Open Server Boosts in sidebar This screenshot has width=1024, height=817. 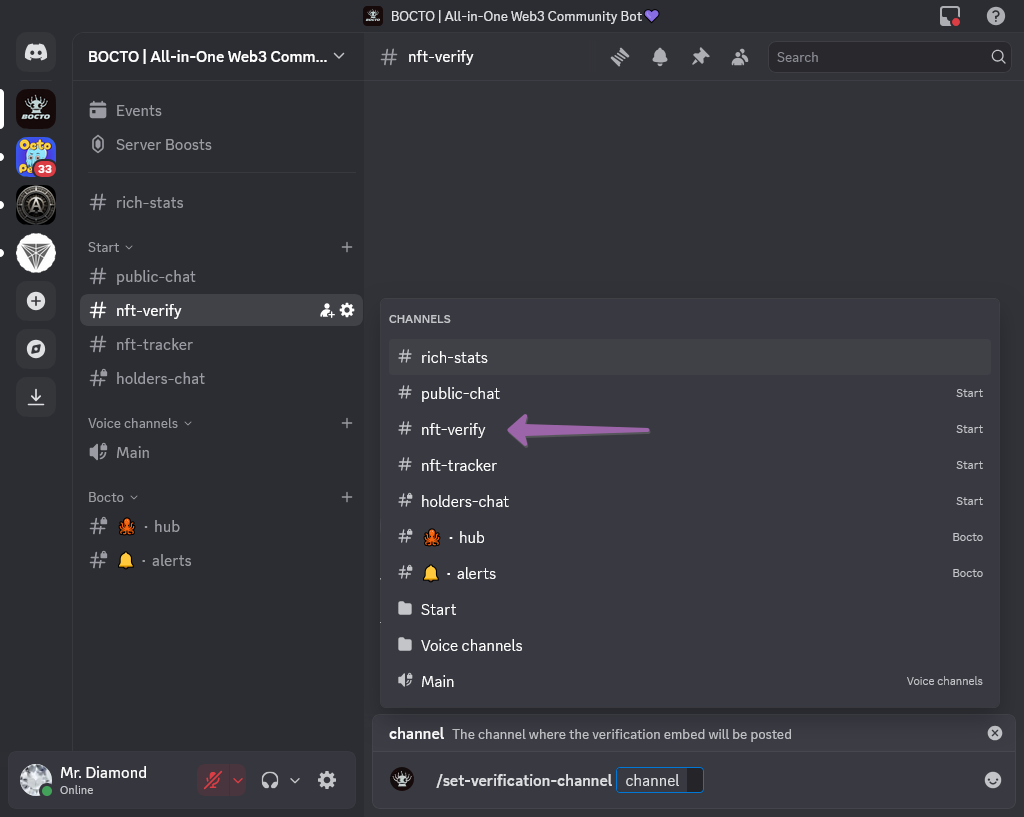point(163,145)
